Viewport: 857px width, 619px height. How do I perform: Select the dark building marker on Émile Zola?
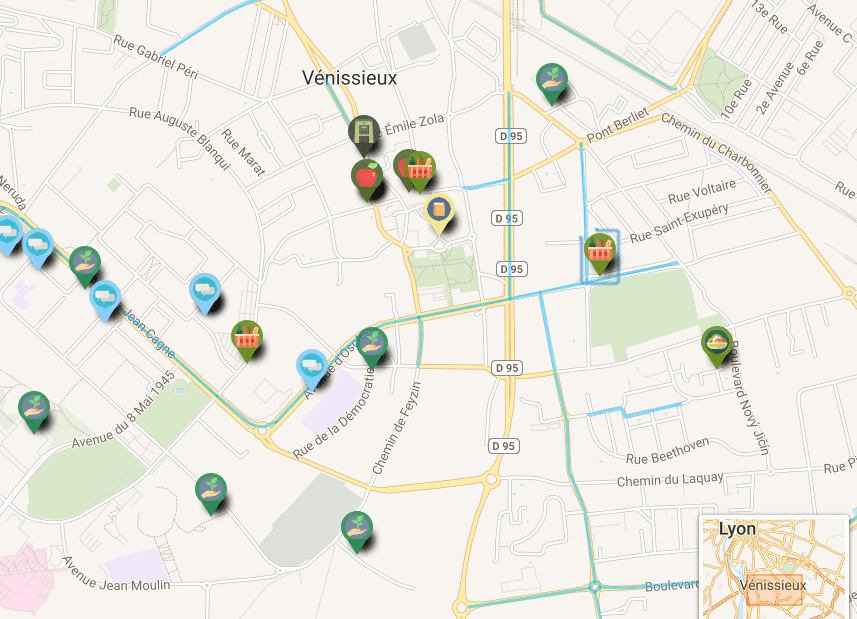(x=364, y=134)
